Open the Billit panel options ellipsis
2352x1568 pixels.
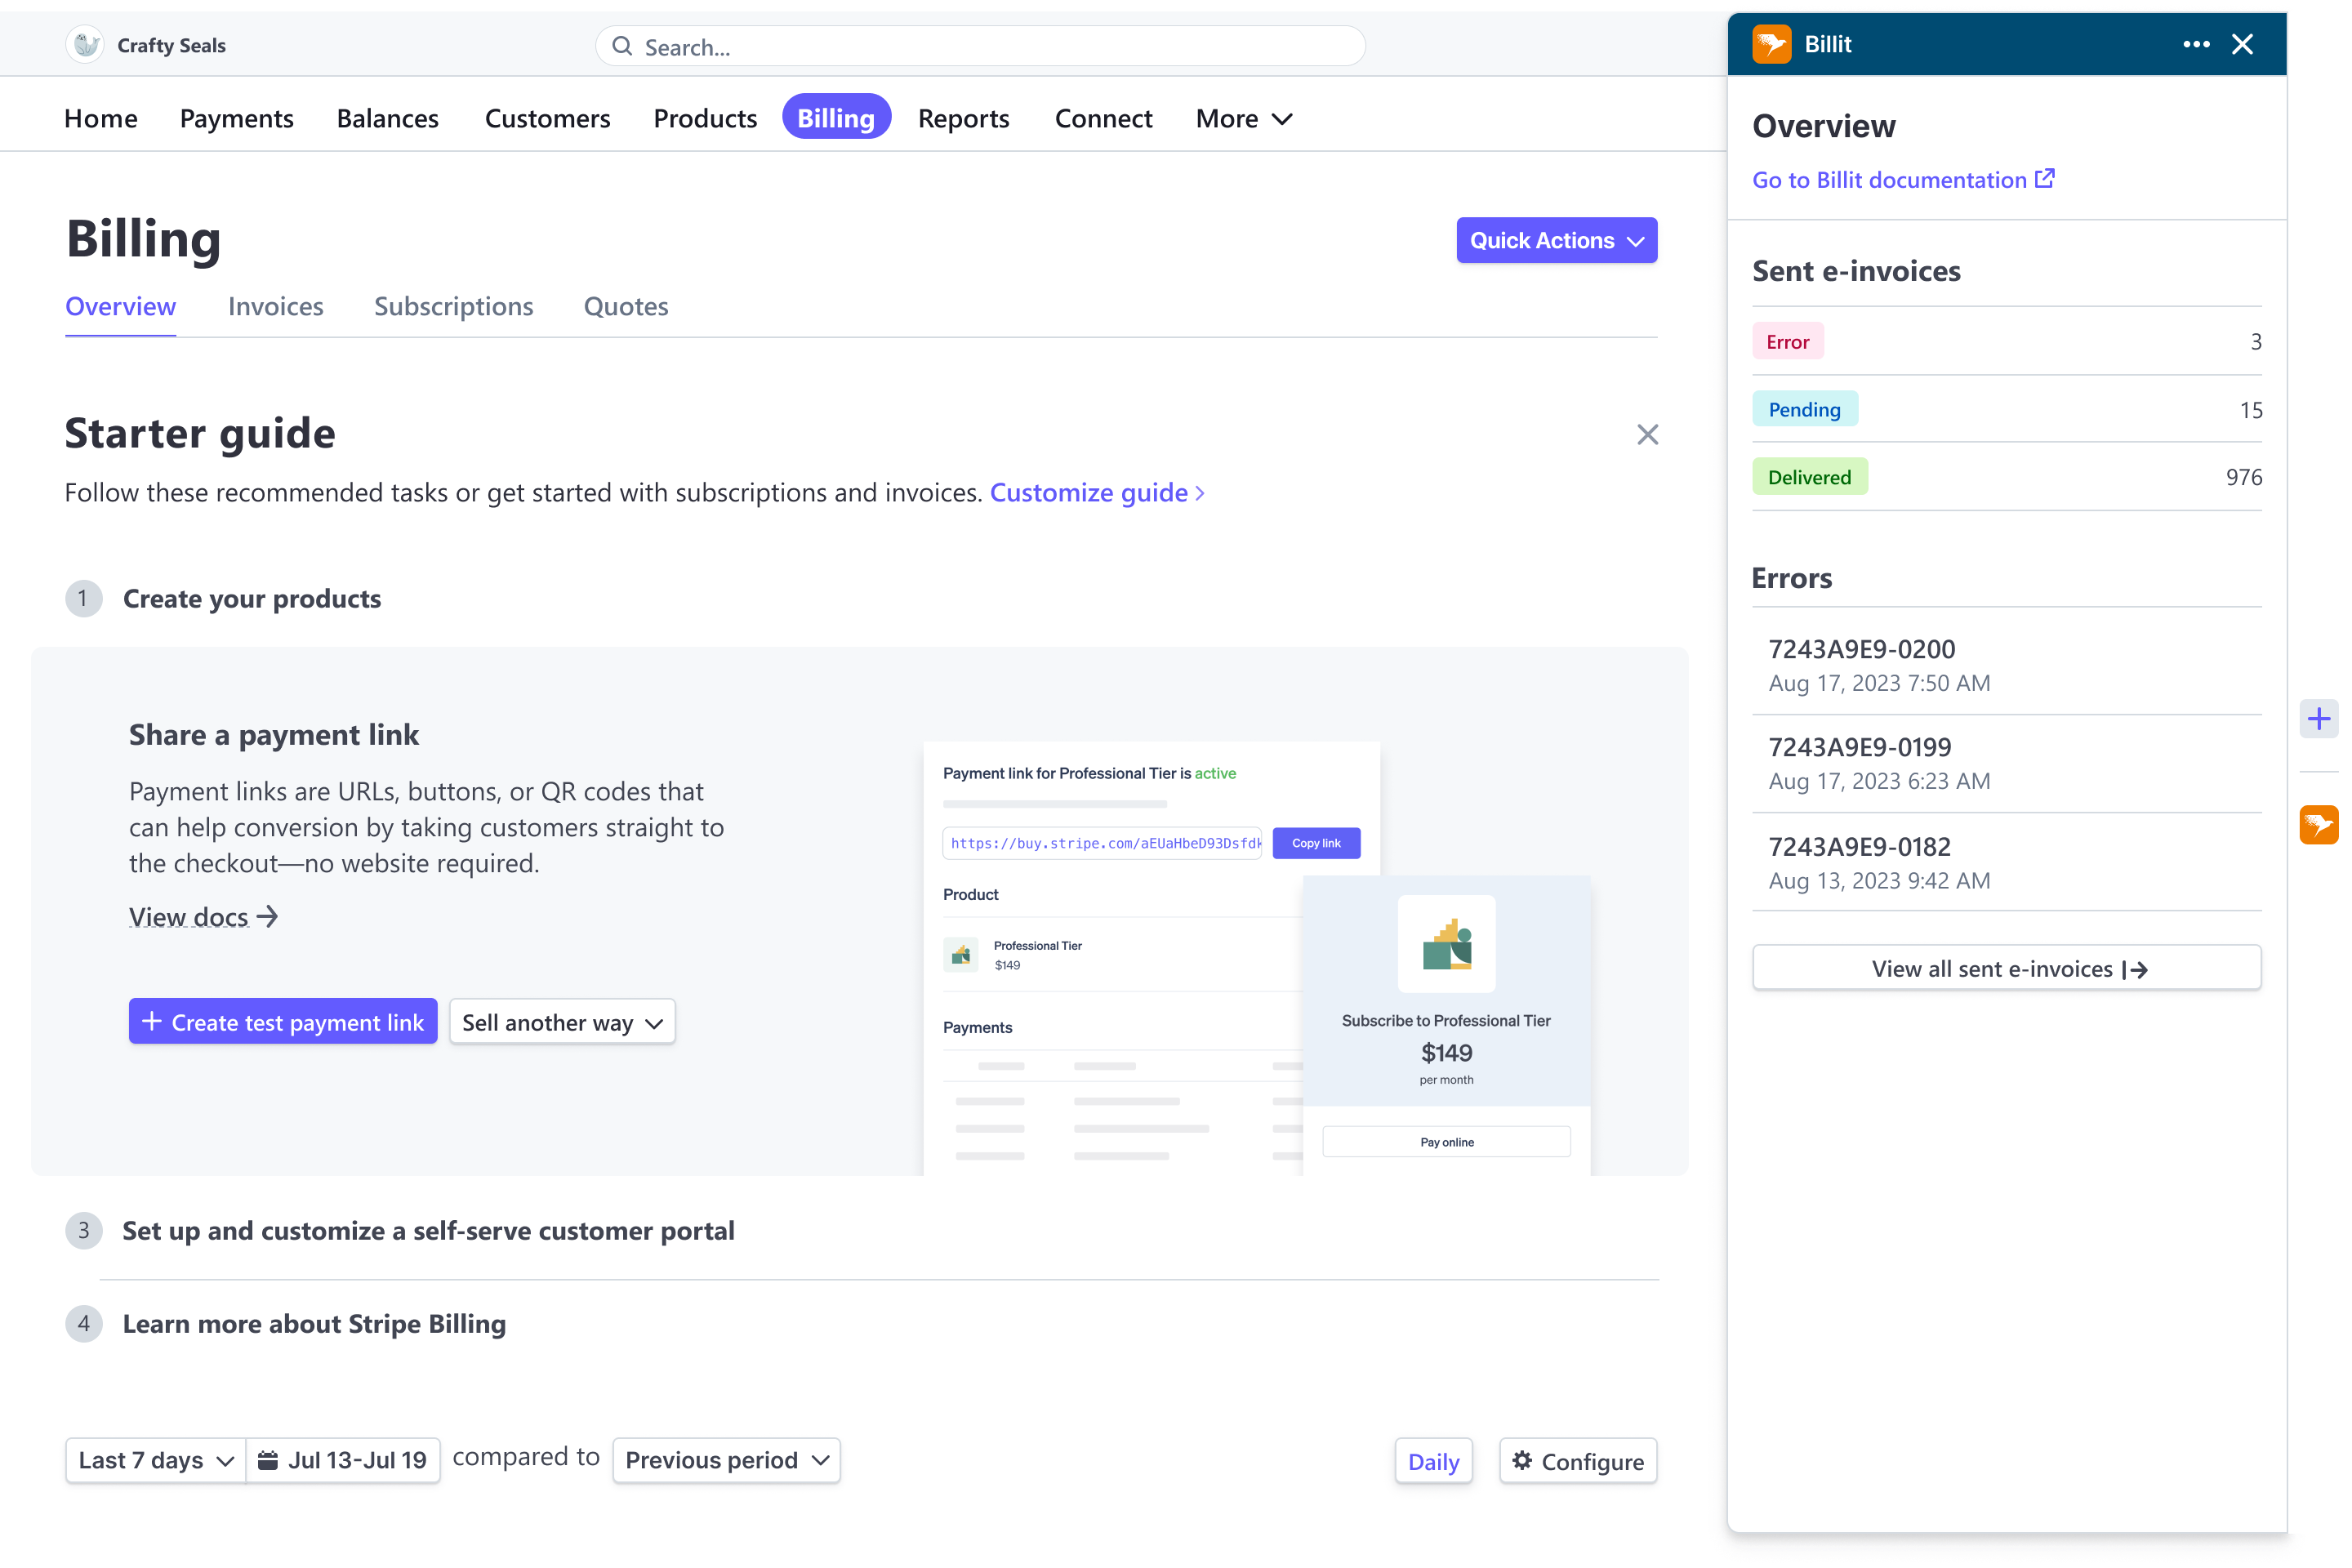point(2196,44)
